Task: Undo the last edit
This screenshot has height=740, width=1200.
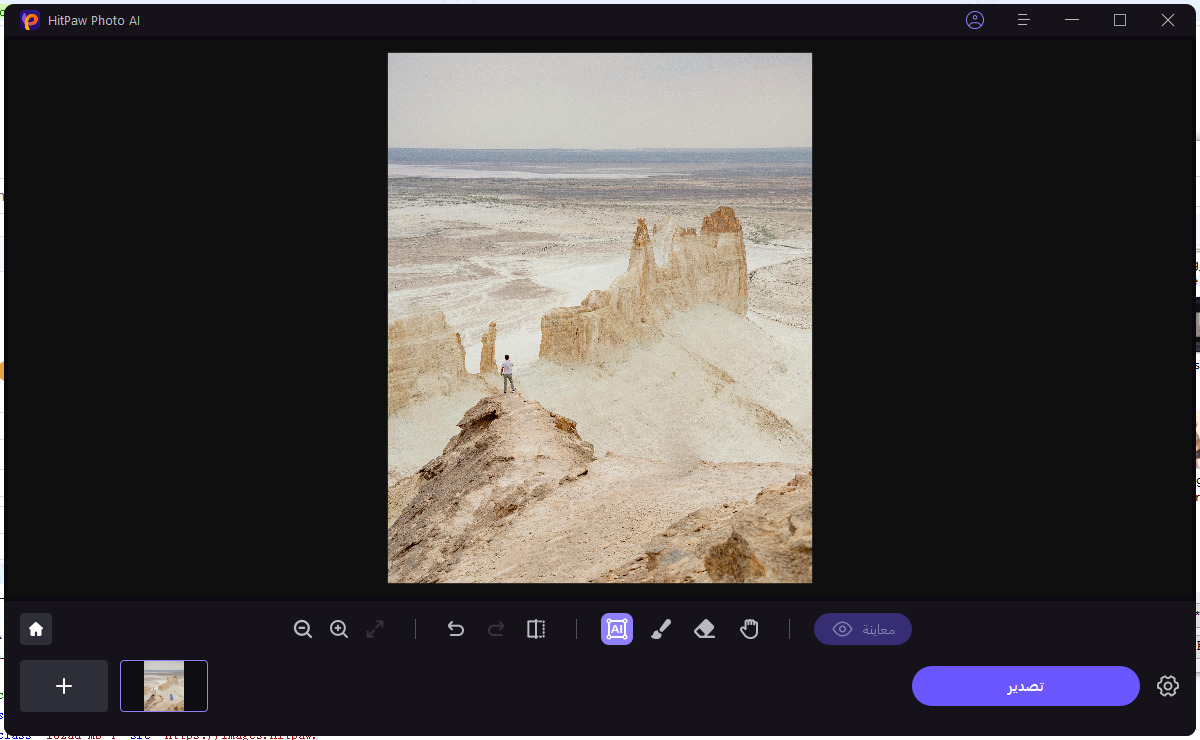Action: pos(456,629)
